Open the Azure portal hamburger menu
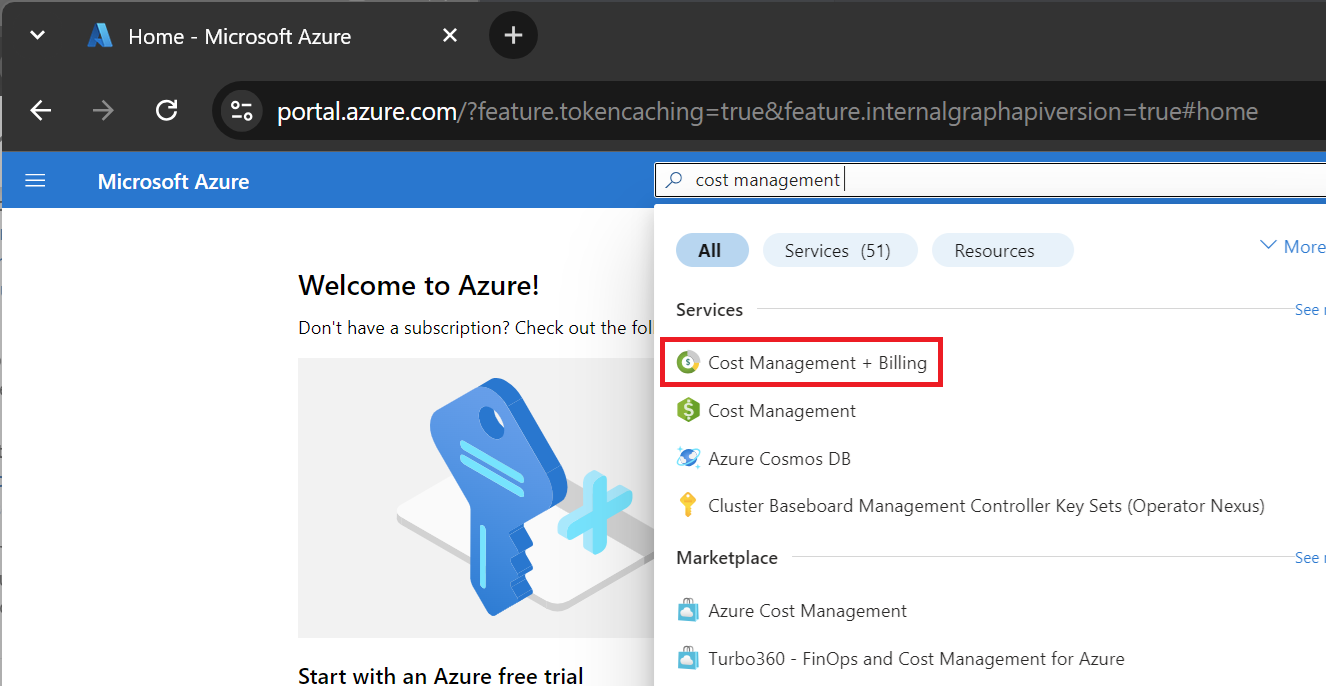The image size is (1326, 686). [35, 181]
